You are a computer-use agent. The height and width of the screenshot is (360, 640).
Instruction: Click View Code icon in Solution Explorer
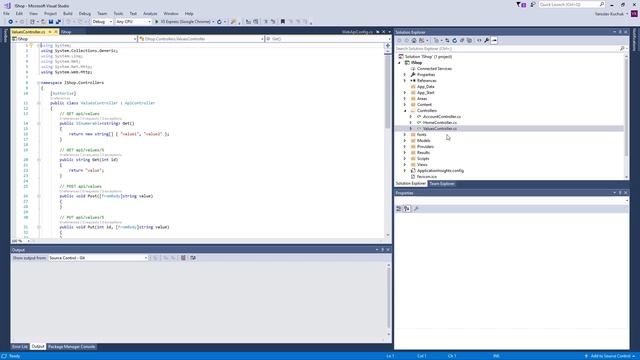point(479,40)
